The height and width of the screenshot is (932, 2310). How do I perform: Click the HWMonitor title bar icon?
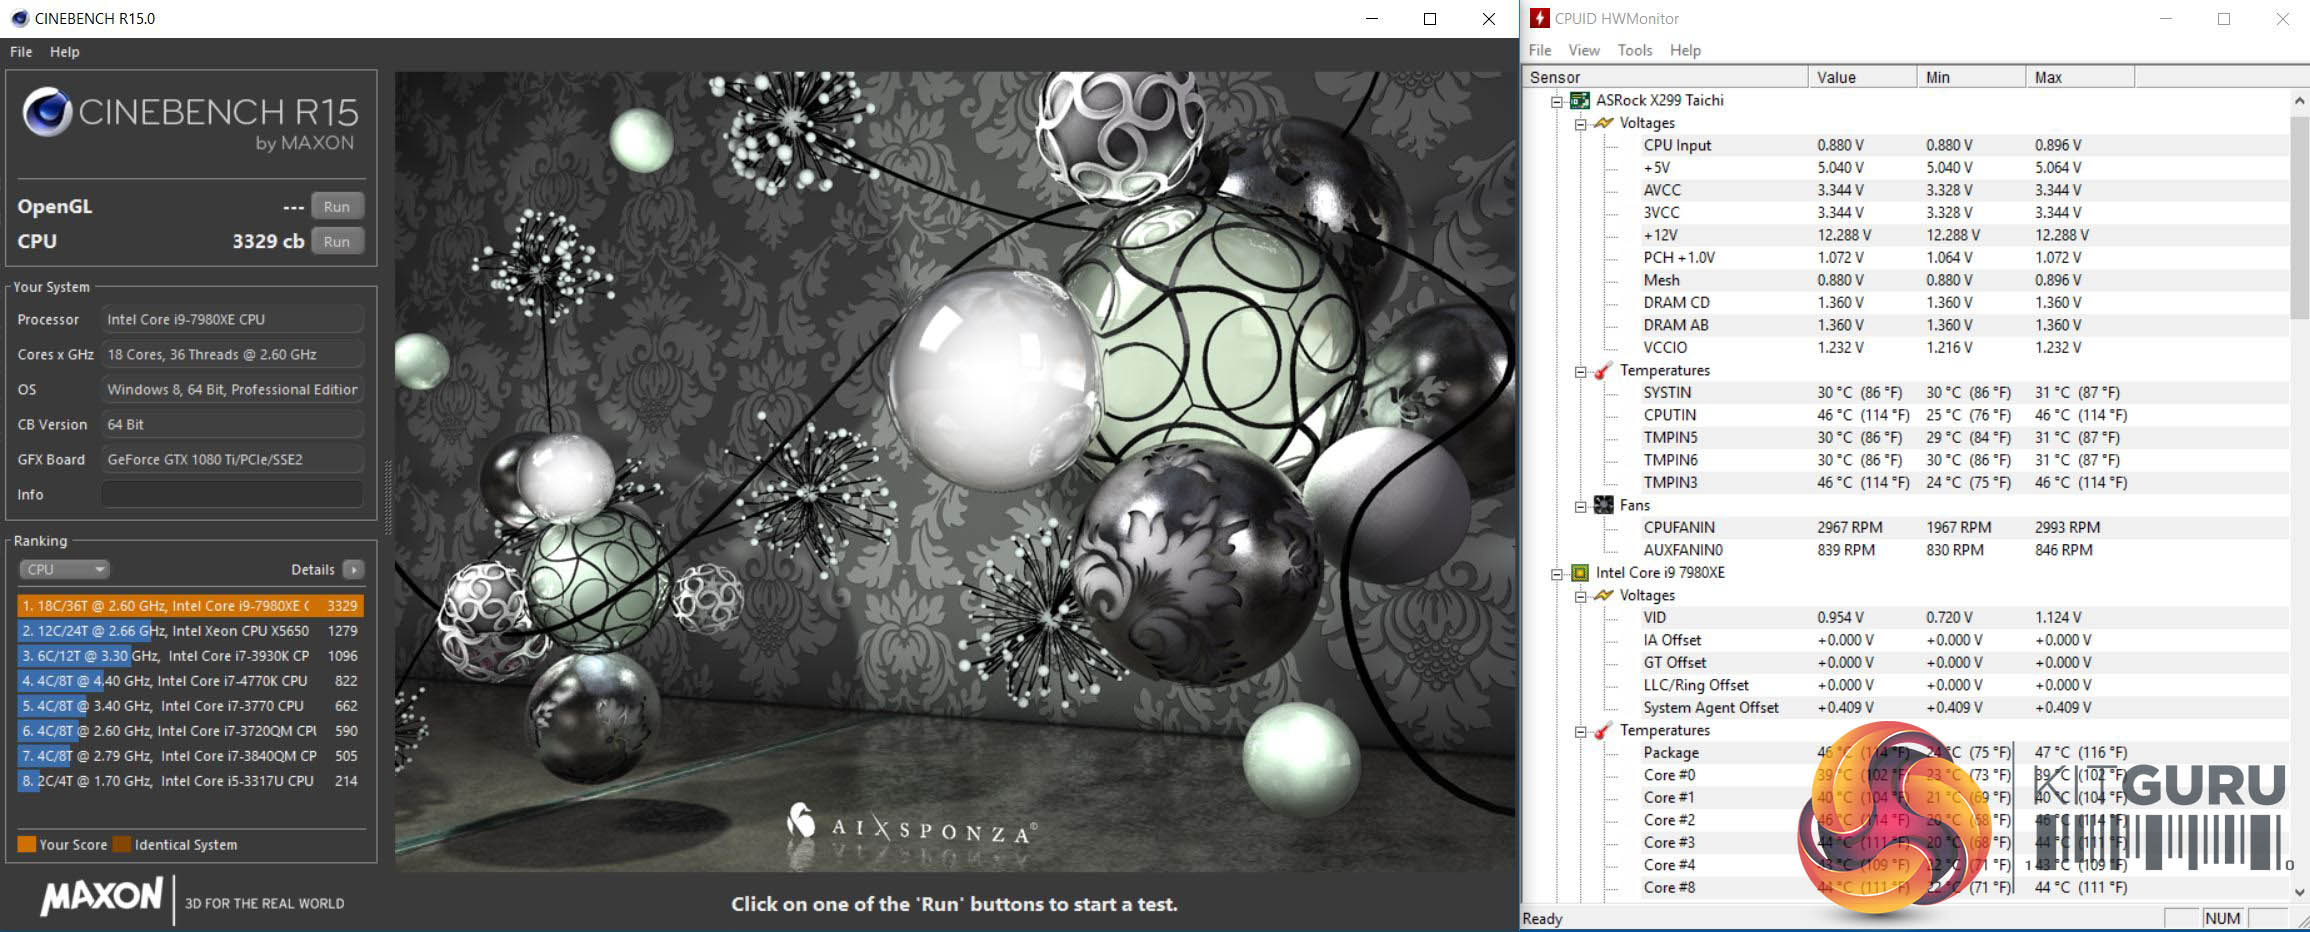click(x=1540, y=18)
